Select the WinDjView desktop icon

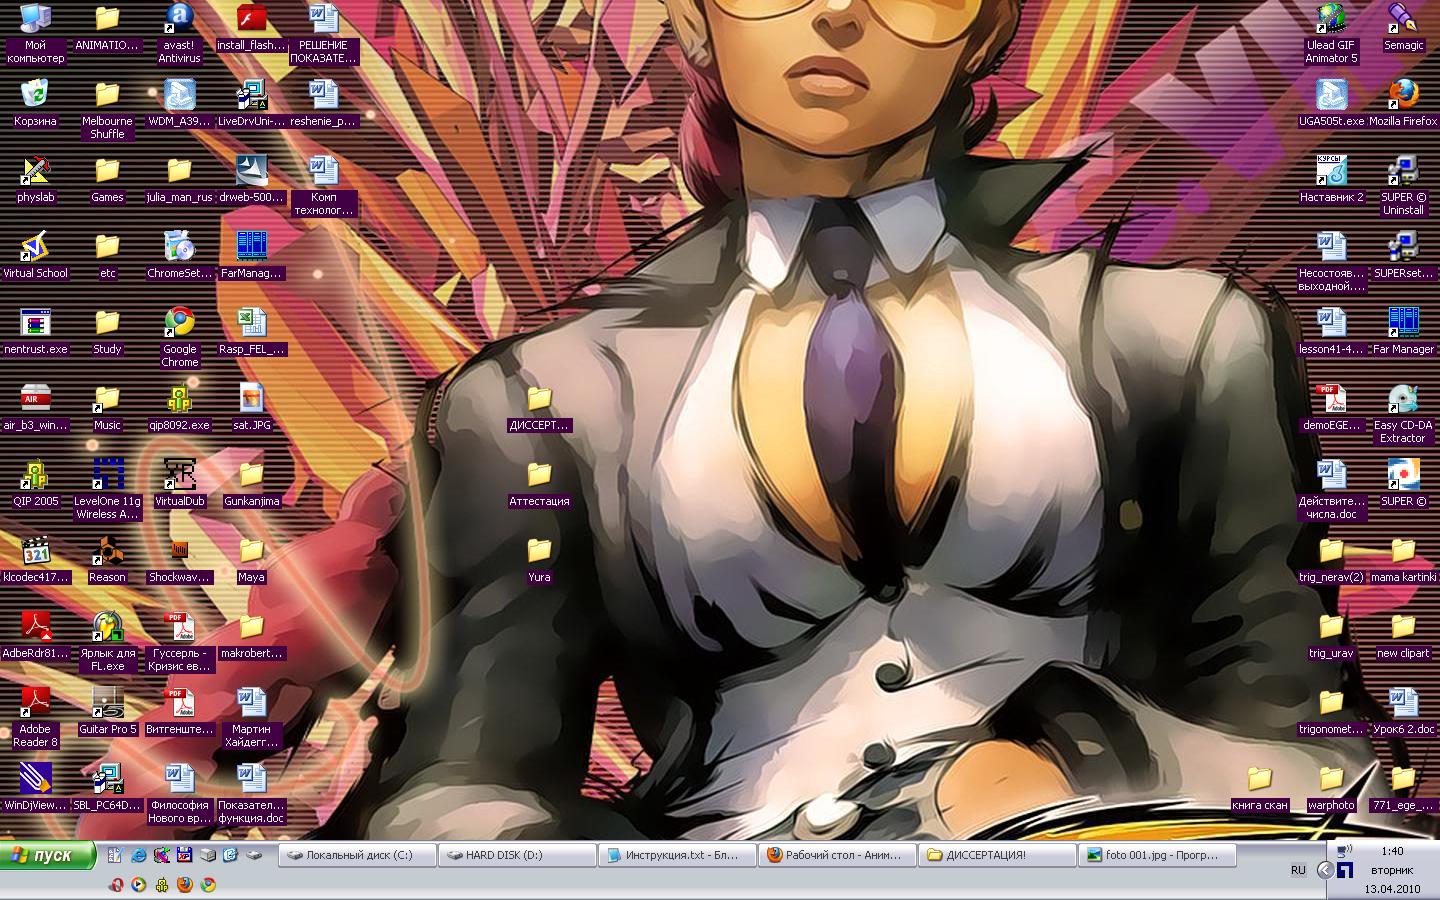tap(35, 787)
